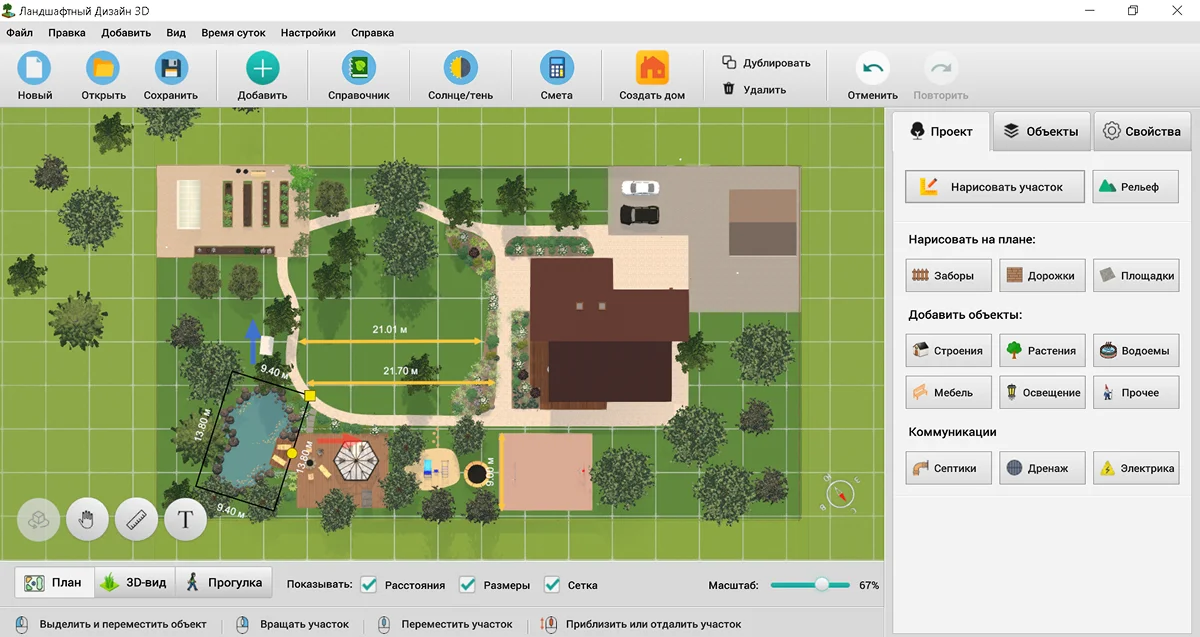This screenshot has height=637, width=1200.
Task: Uncheck the Расстояния checkbox
Action: point(369,584)
